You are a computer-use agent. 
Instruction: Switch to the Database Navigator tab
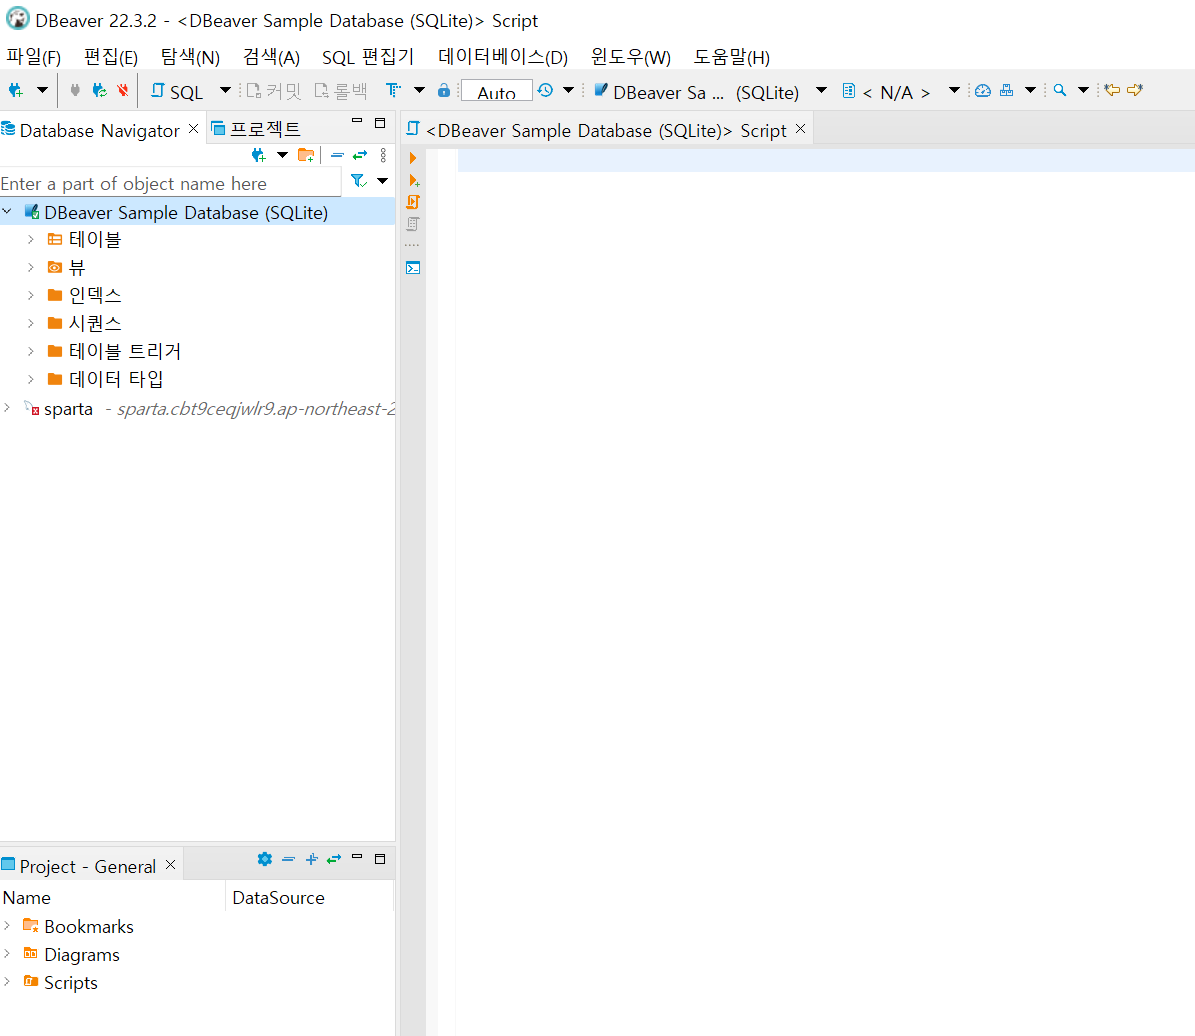point(99,130)
